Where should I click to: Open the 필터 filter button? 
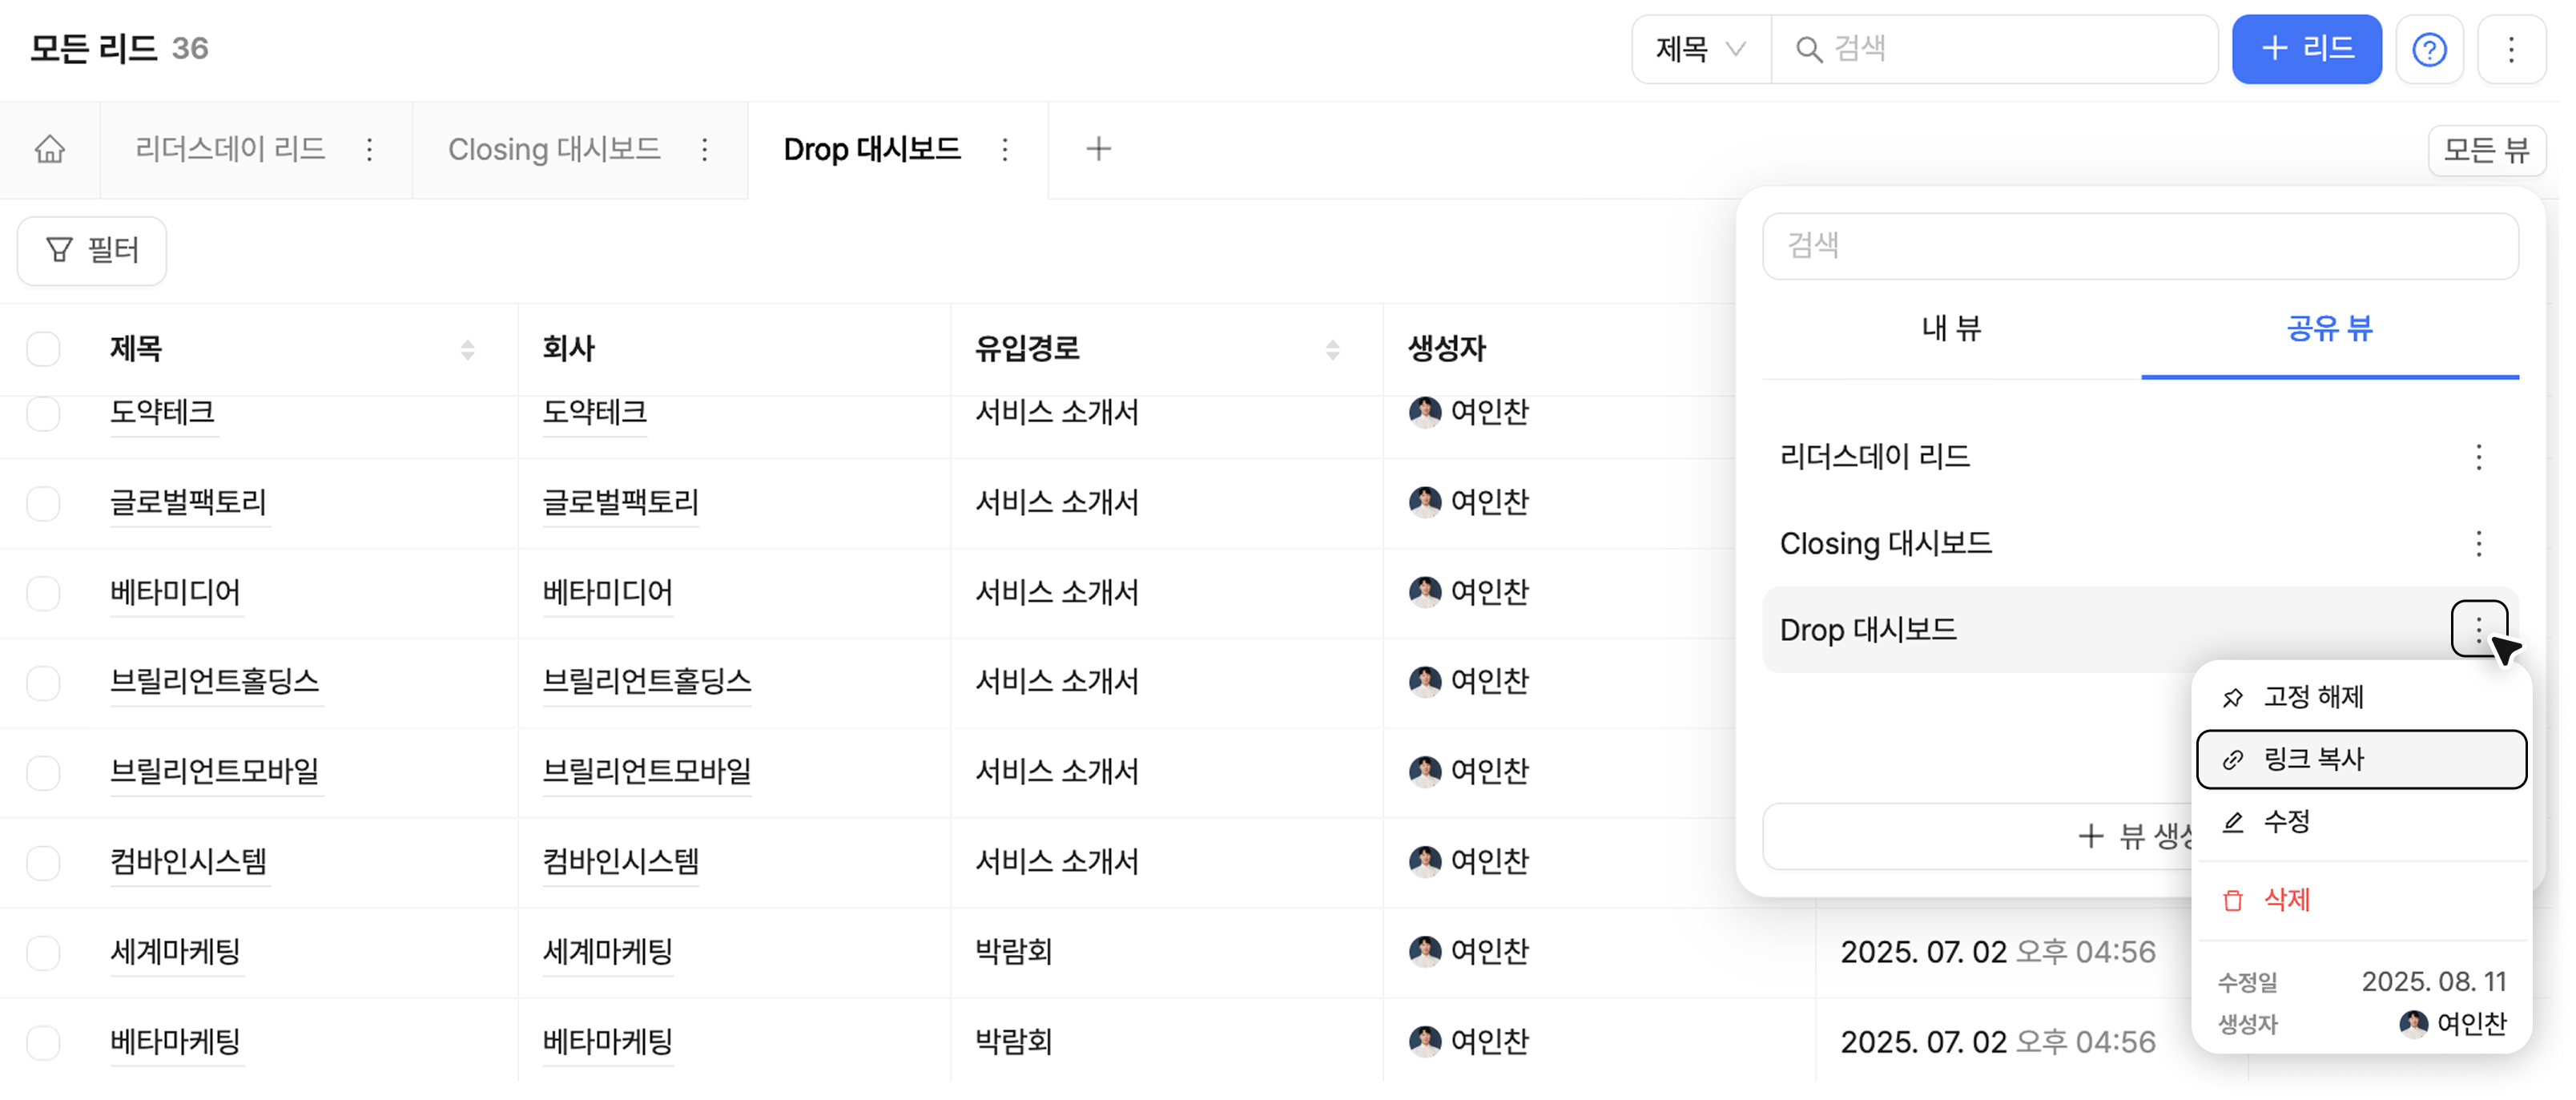pyautogui.click(x=92, y=250)
